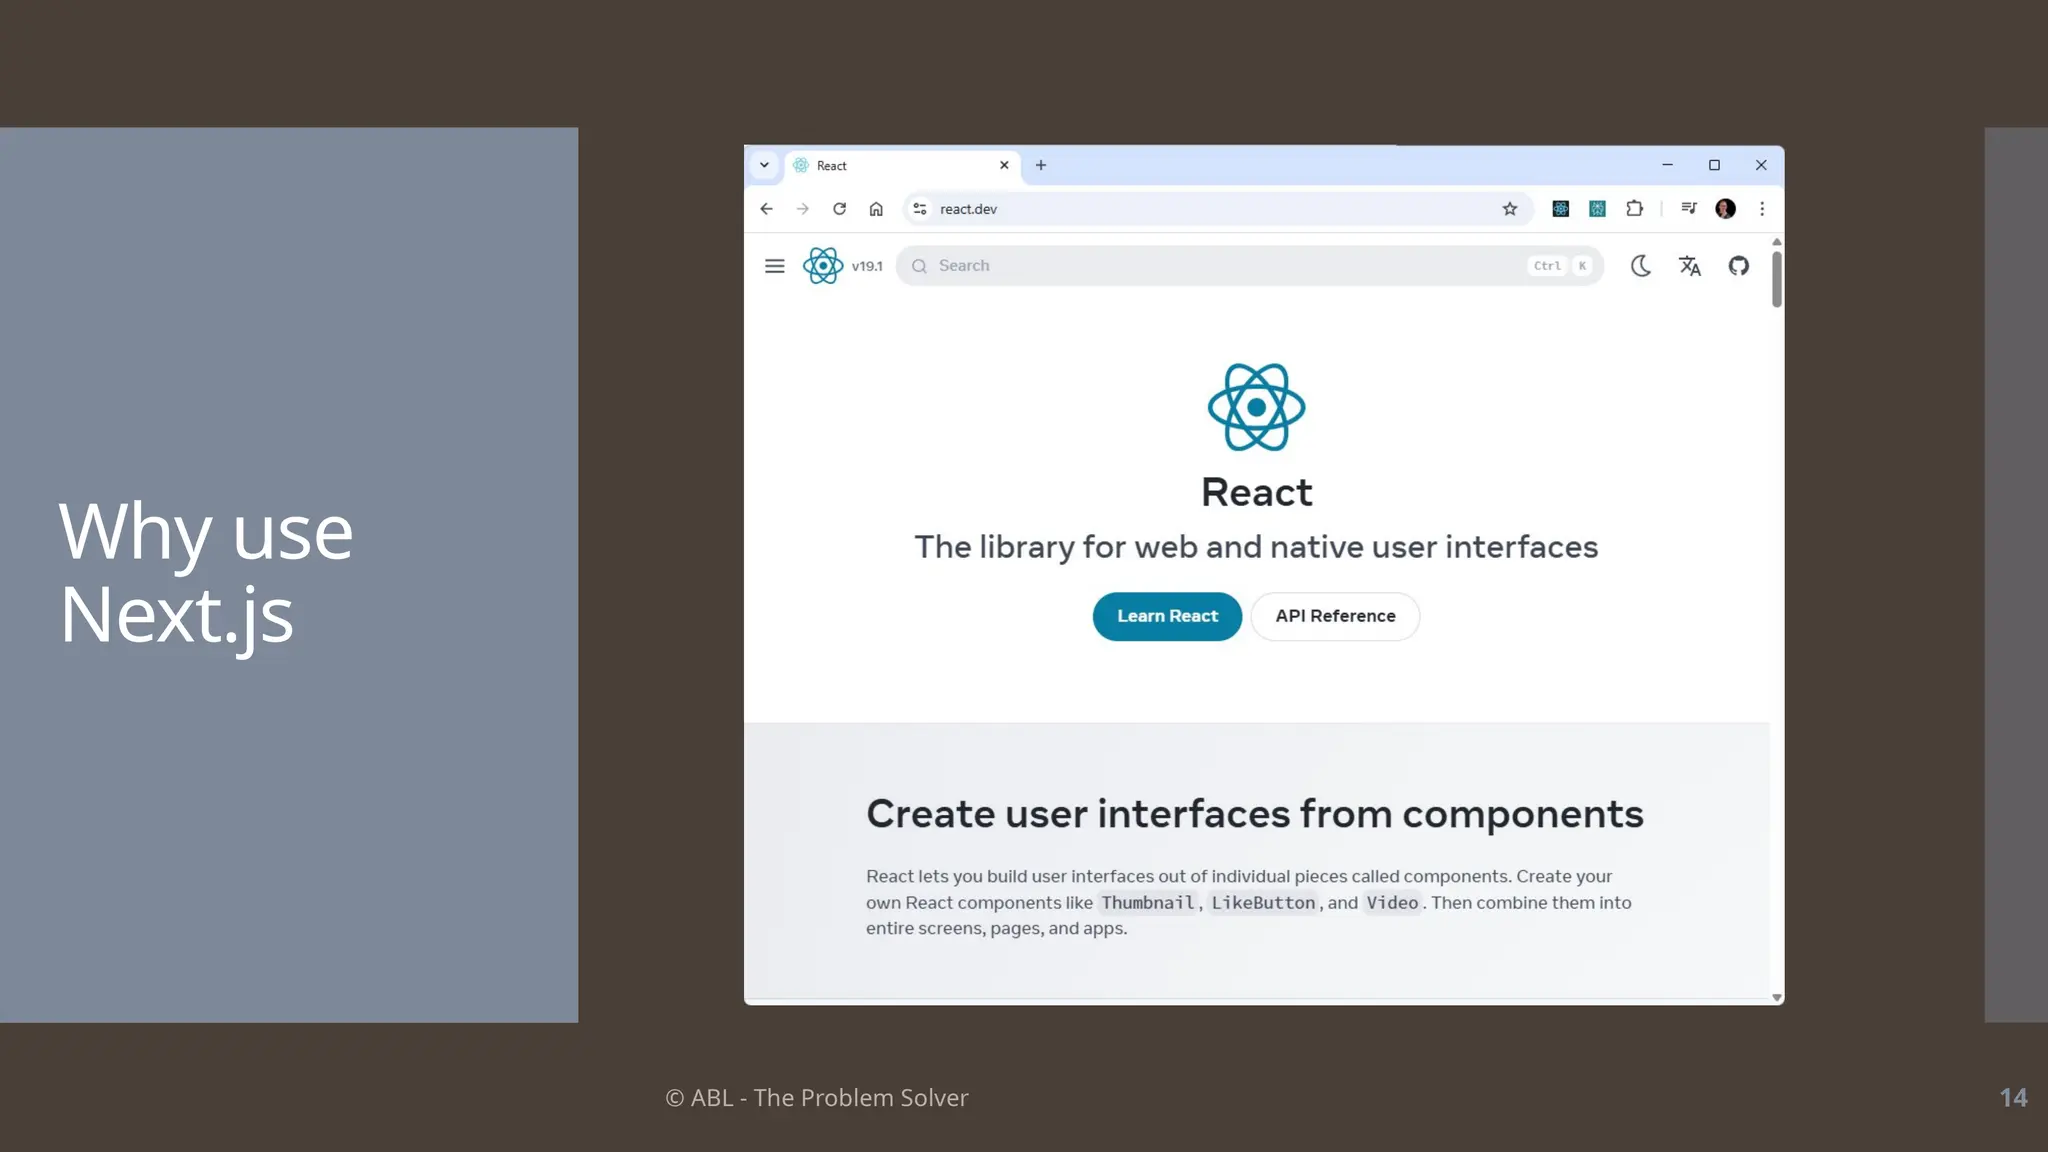
Task: Open the GitHub repository icon
Action: pyautogui.click(x=1739, y=266)
